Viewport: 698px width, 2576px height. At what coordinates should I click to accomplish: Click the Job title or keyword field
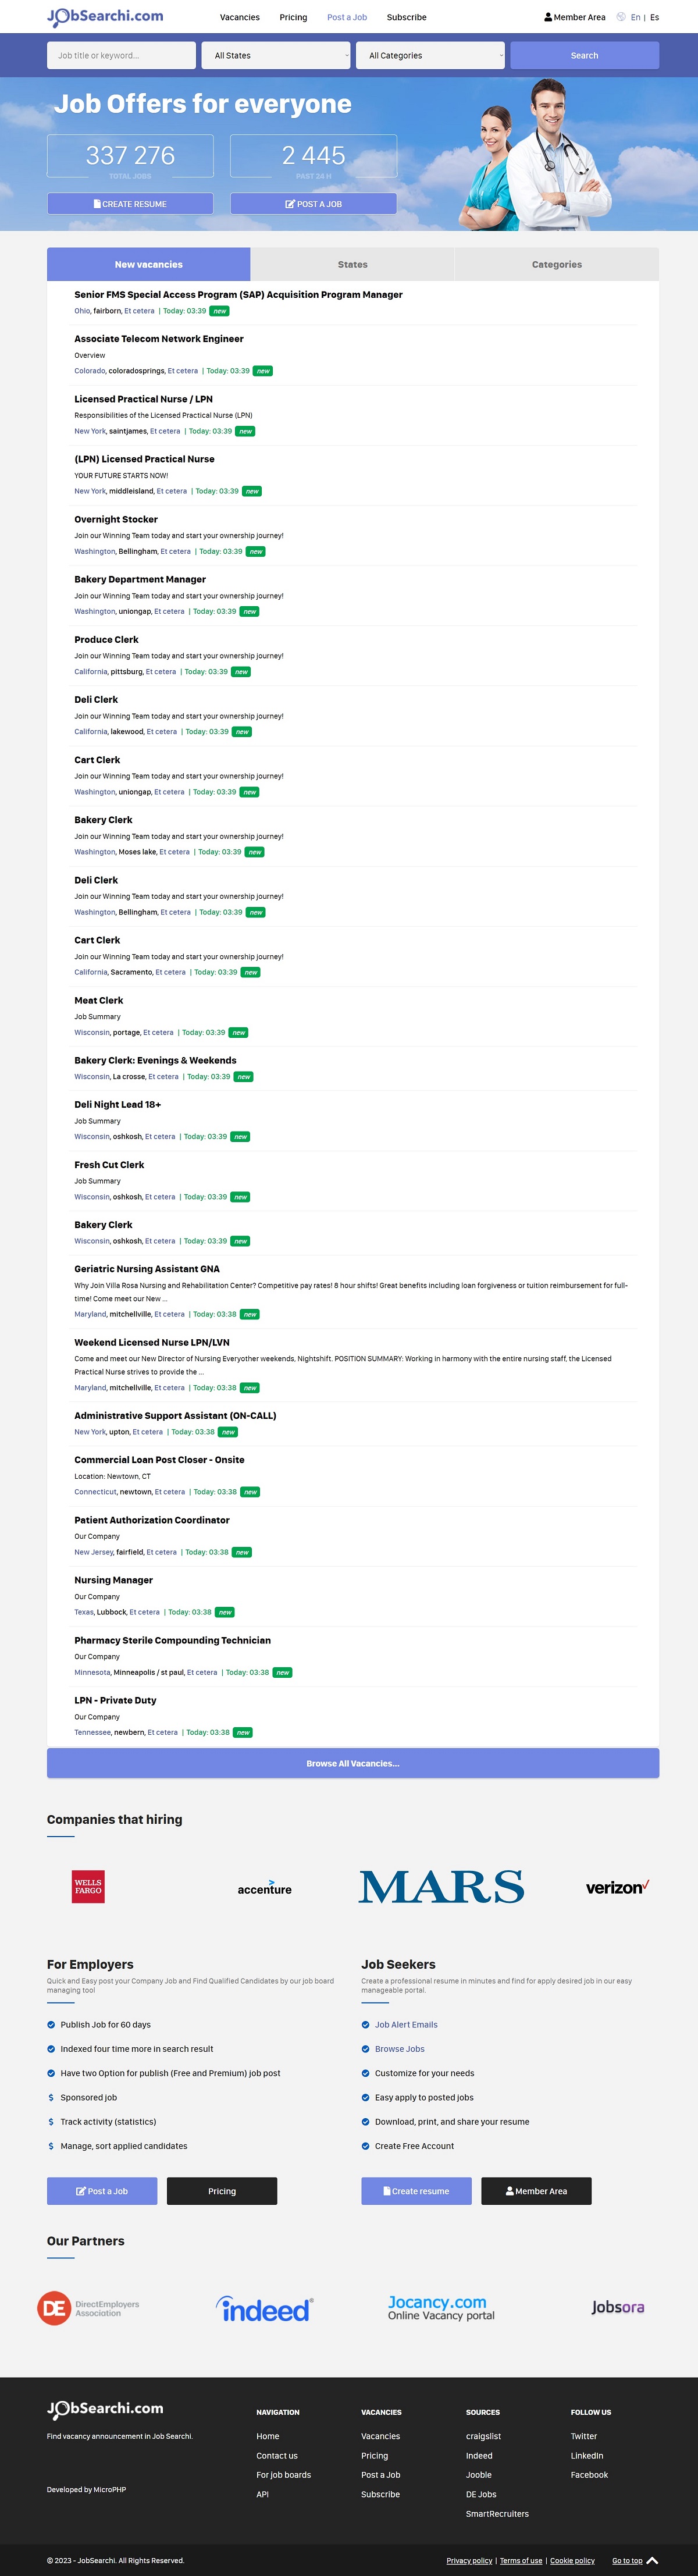[x=121, y=56]
